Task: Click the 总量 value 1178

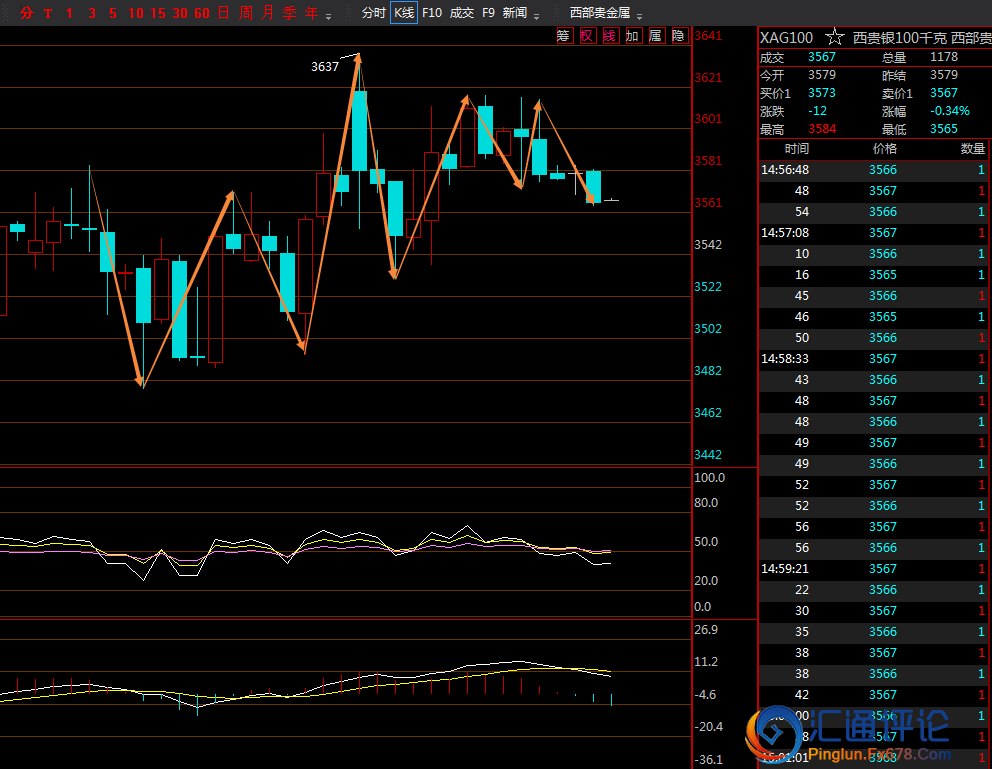Action: (x=944, y=57)
